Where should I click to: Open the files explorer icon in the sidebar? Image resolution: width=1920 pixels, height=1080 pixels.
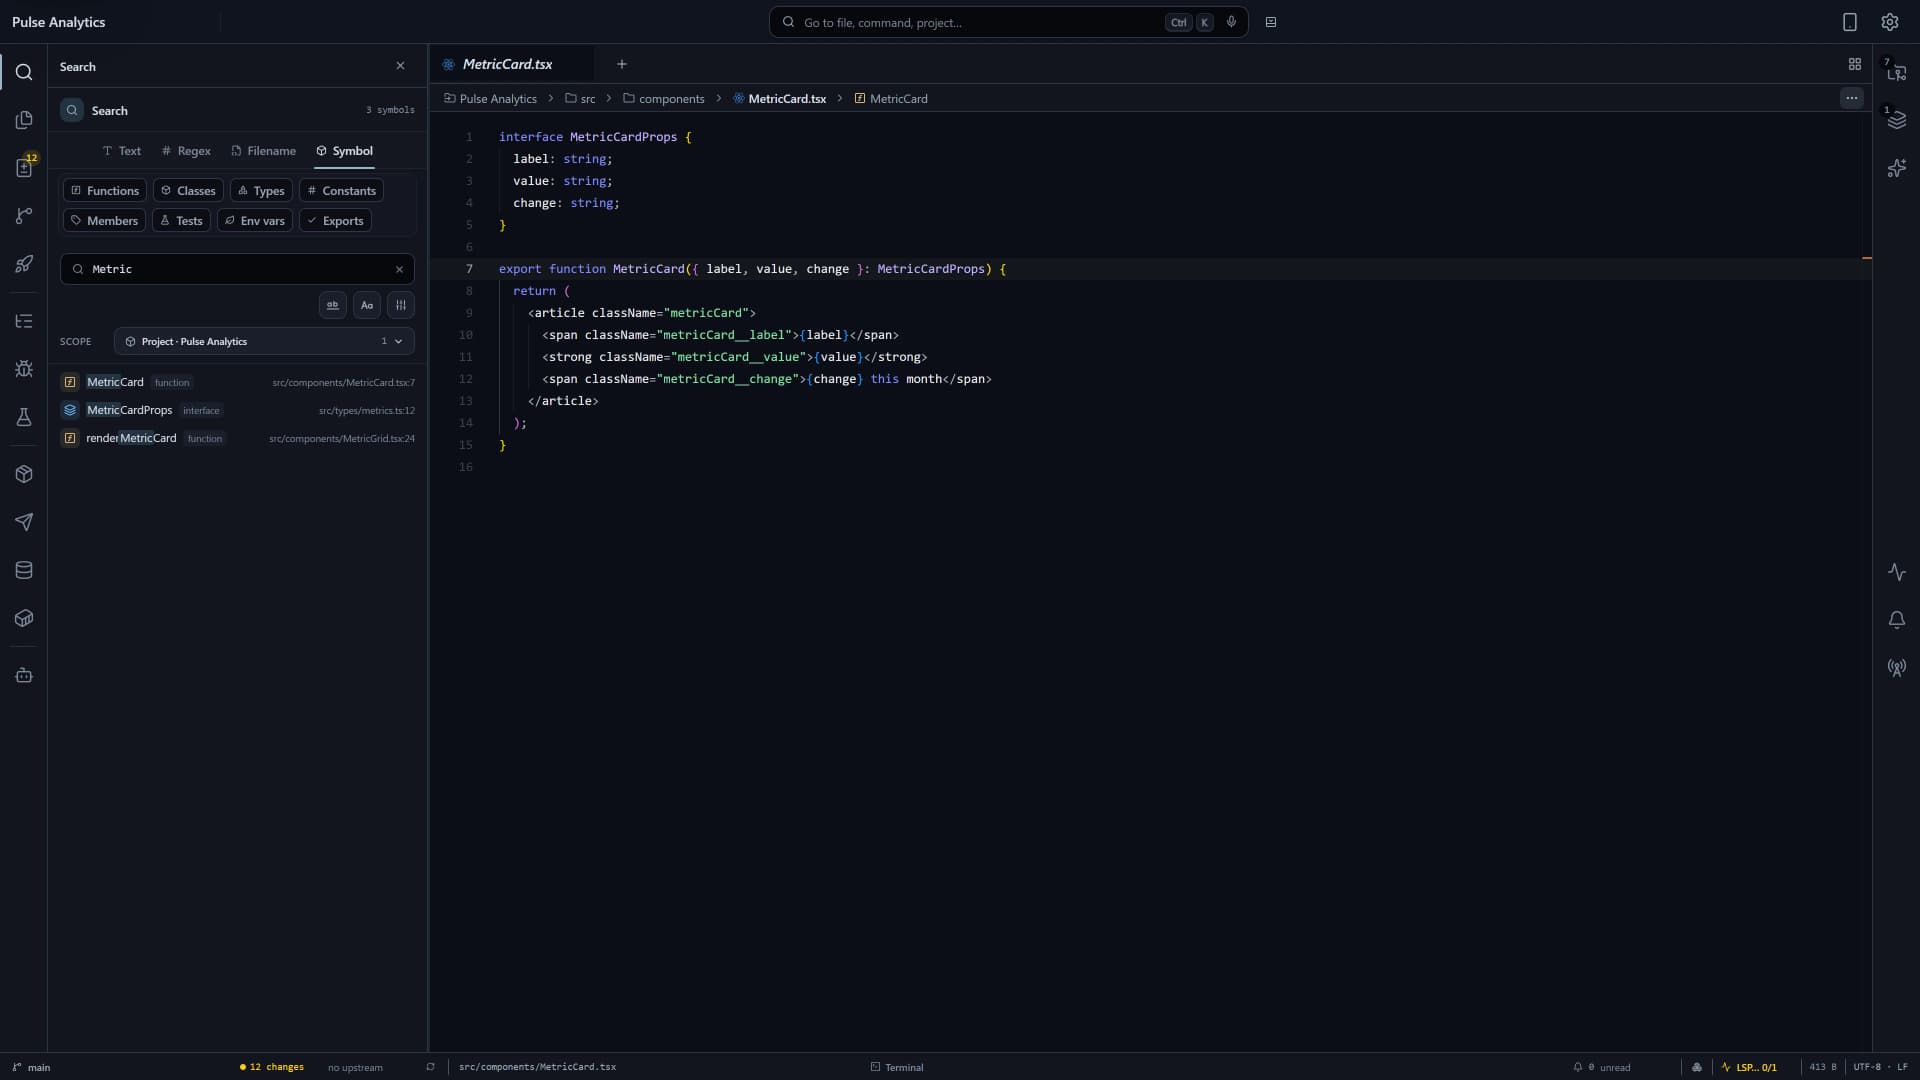click(24, 120)
